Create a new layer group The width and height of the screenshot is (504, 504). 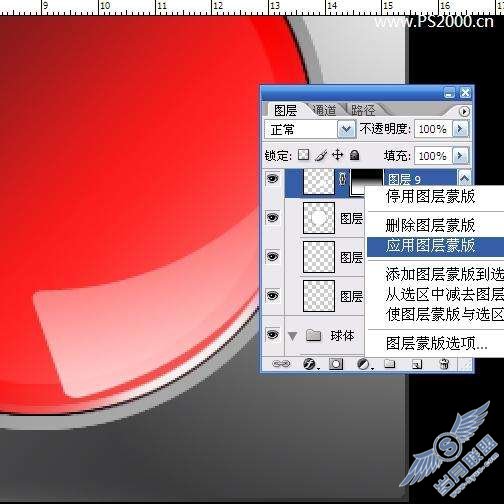tap(390, 364)
